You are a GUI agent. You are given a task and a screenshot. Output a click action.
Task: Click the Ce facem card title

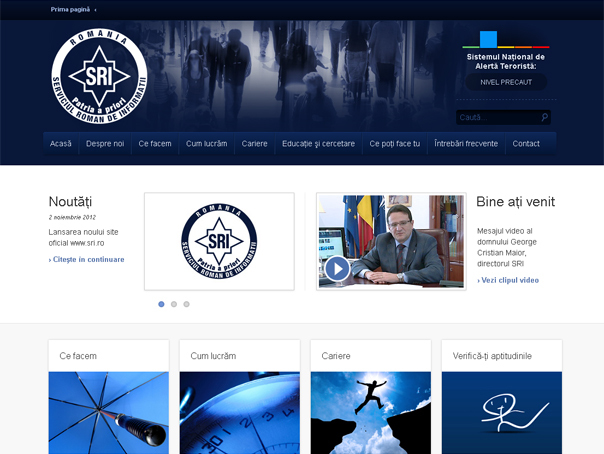[x=78, y=356]
